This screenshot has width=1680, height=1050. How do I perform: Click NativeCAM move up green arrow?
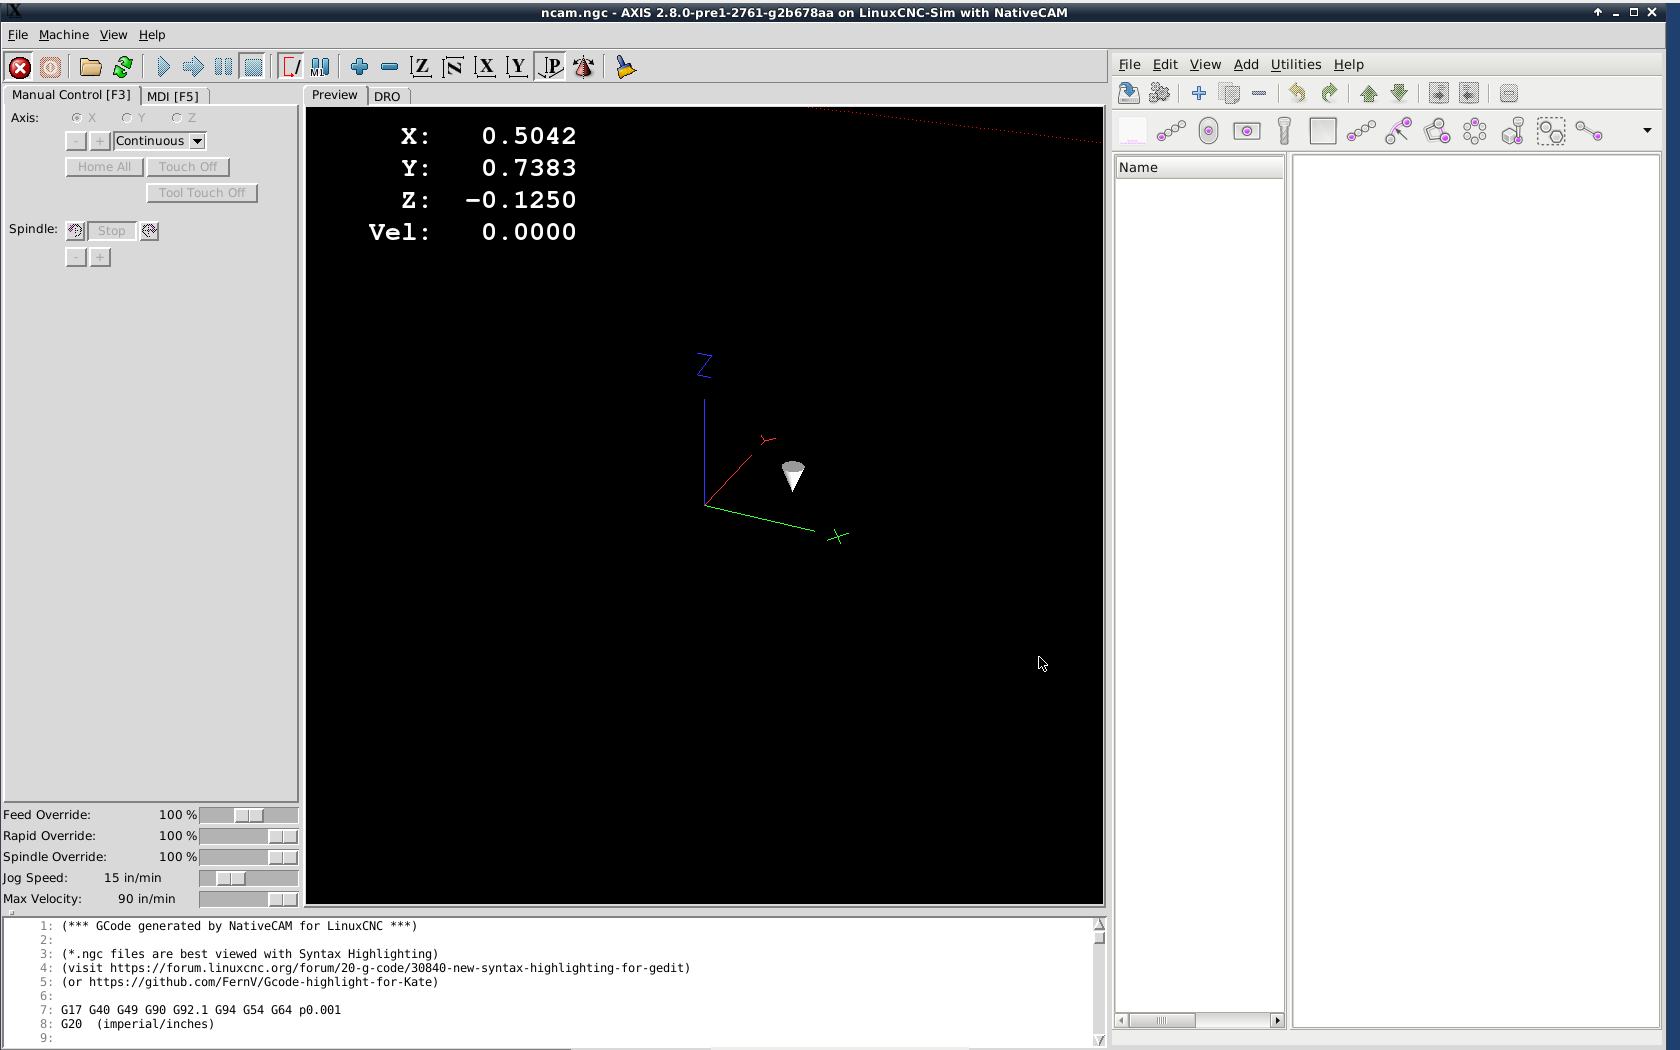point(1369,93)
